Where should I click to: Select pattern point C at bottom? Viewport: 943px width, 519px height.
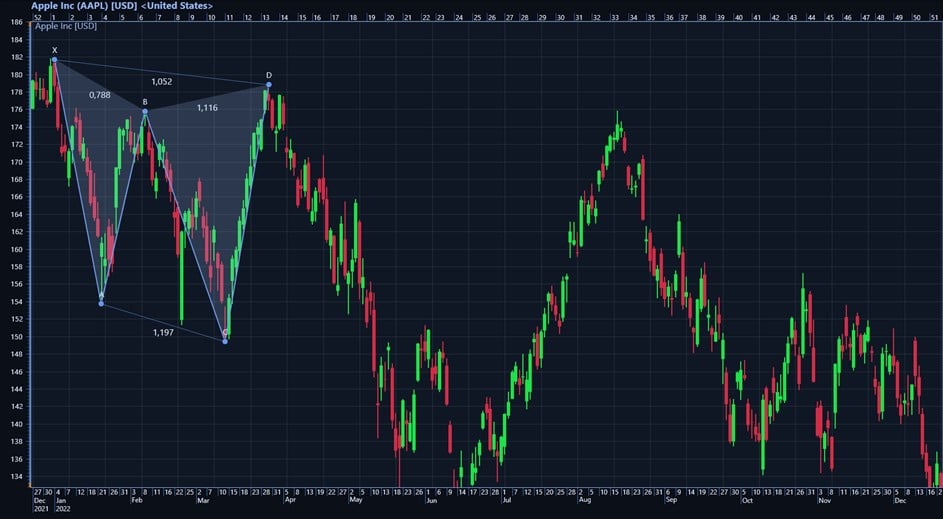click(225, 341)
